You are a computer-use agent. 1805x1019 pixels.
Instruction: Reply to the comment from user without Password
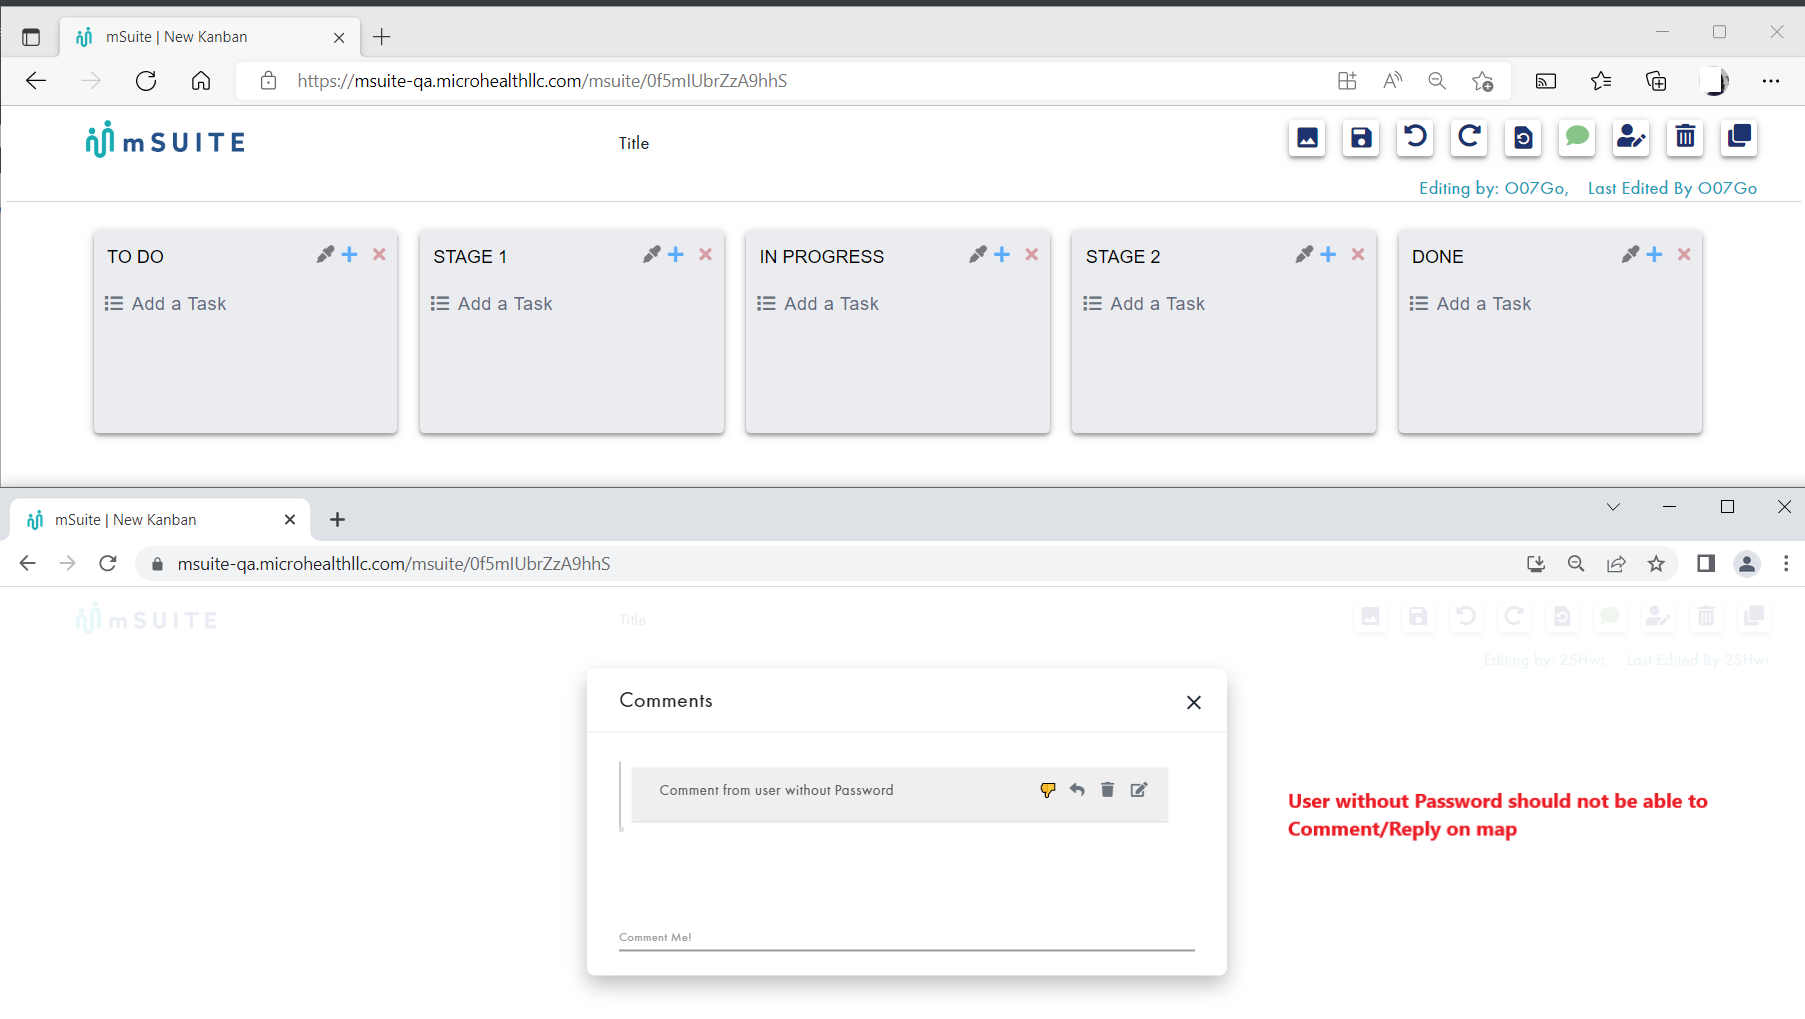[x=1077, y=790]
